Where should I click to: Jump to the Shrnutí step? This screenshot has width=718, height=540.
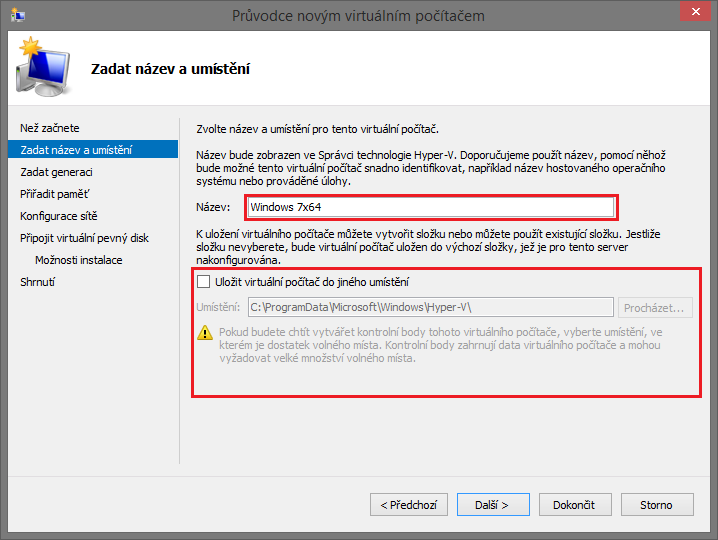[38, 282]
